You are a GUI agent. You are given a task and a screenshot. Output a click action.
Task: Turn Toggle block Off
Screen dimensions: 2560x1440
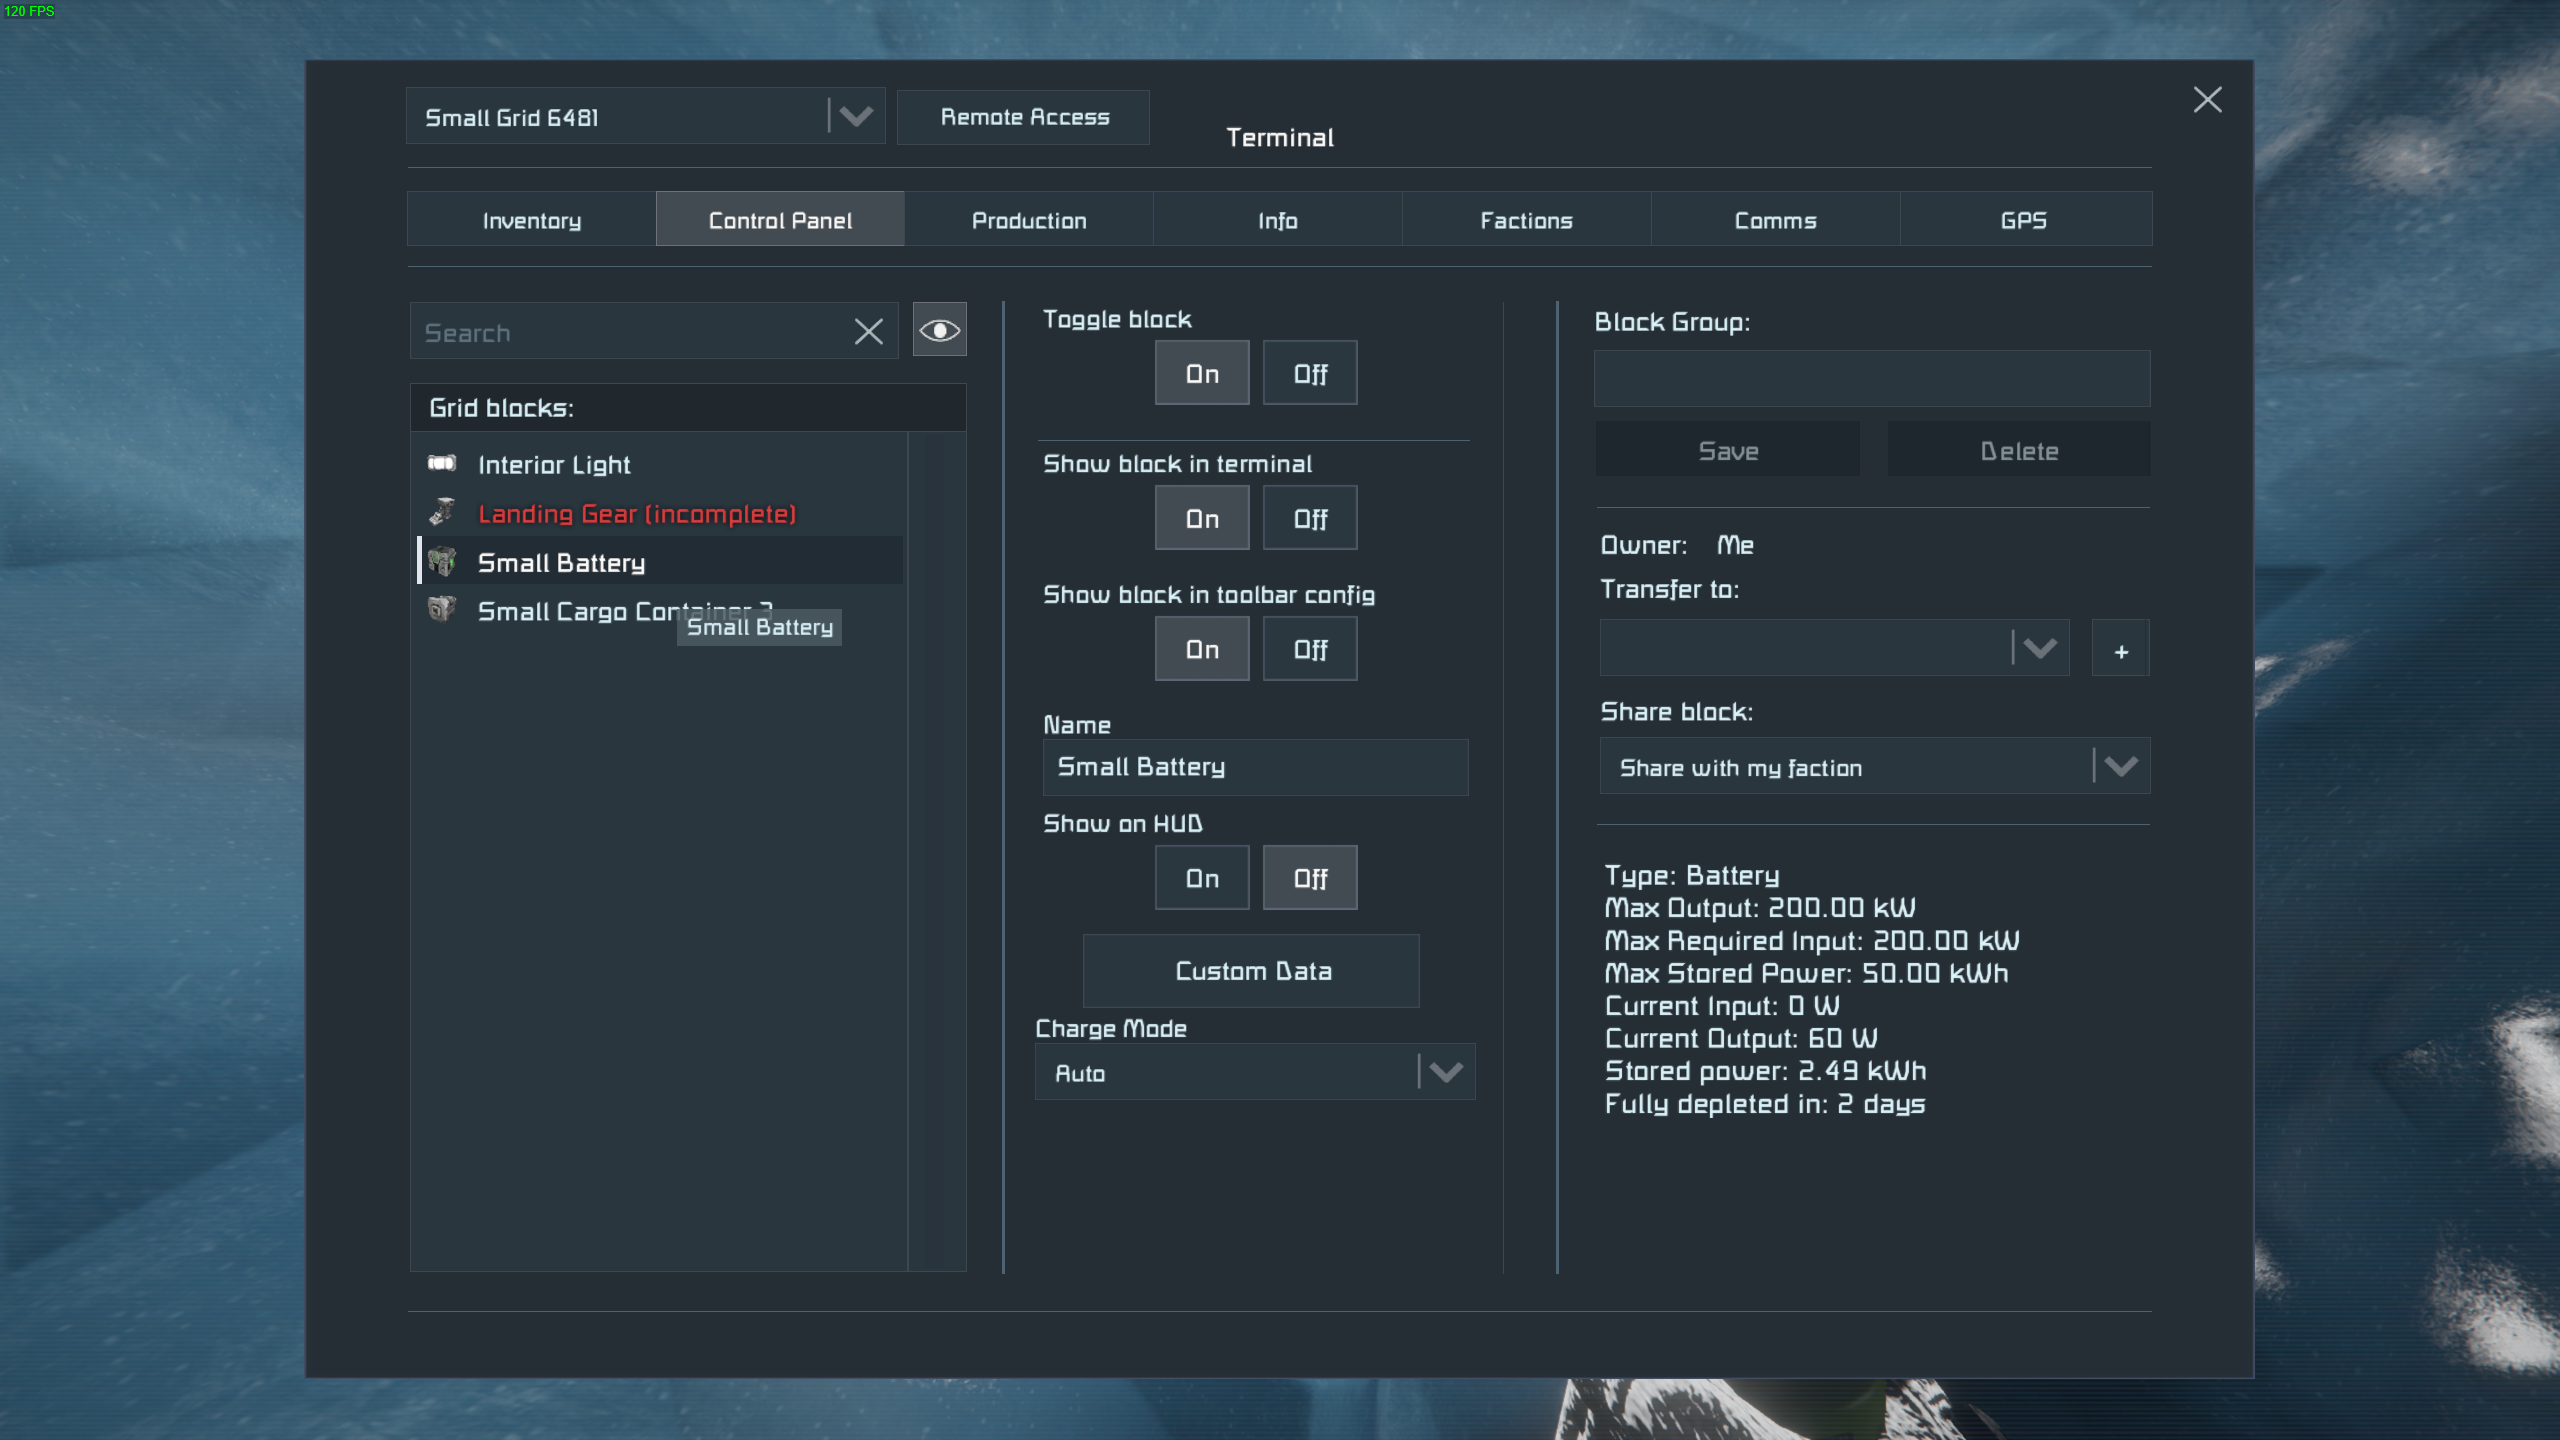pos(1309,374)
